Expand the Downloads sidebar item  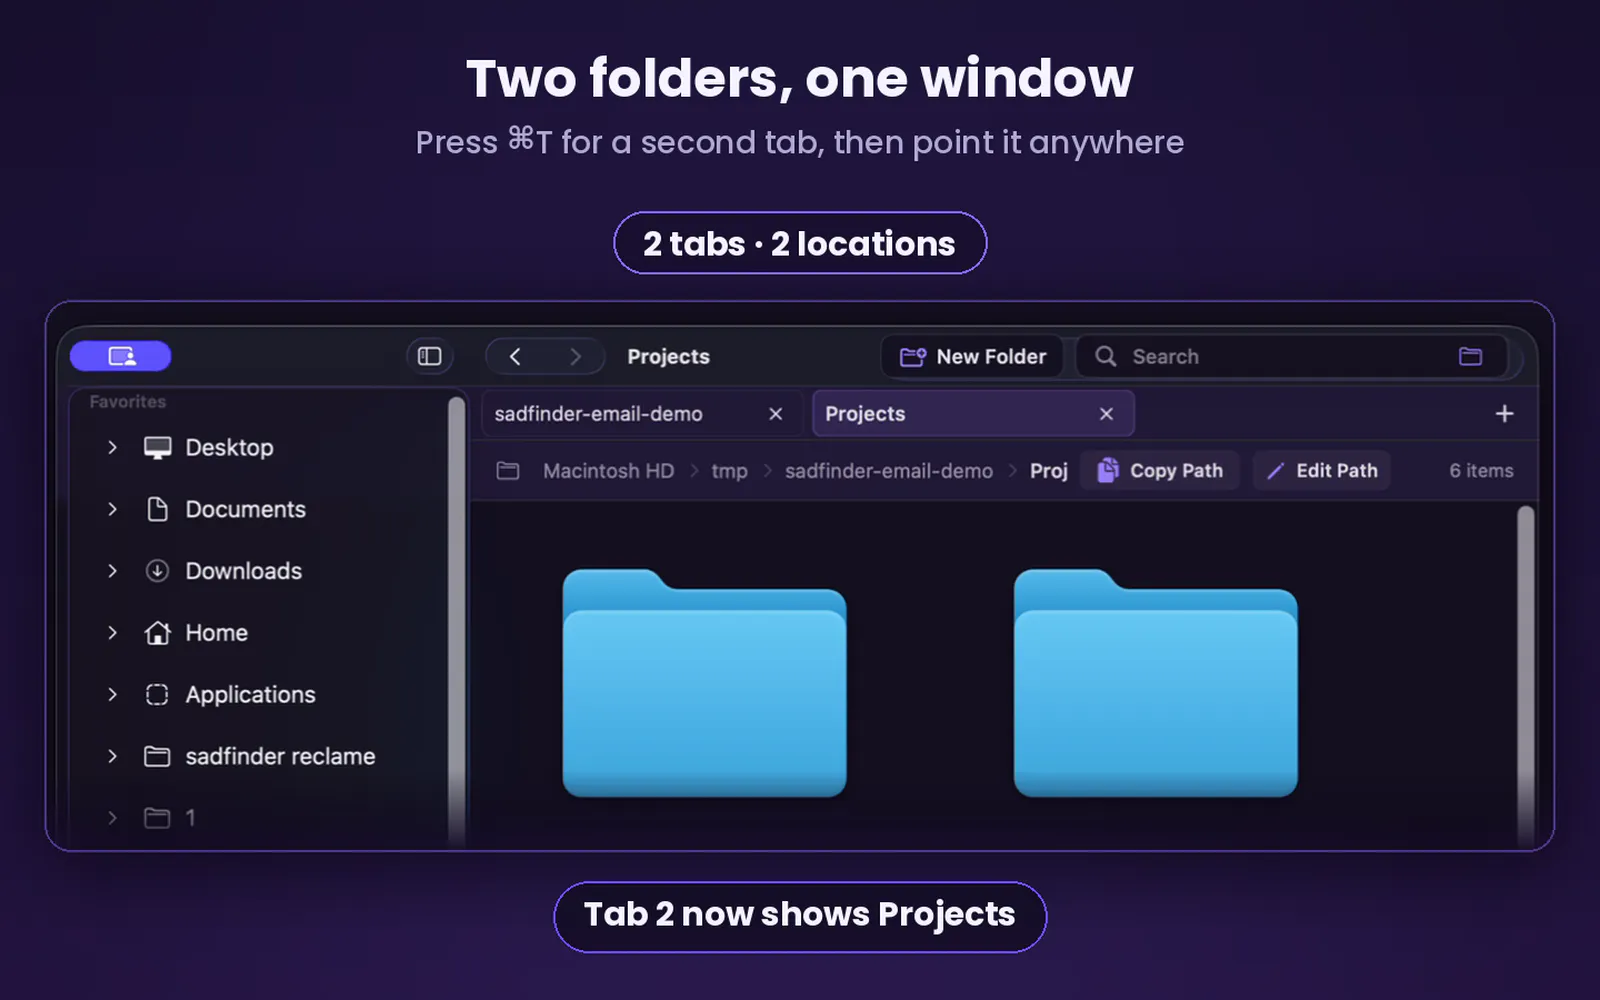[112, 571]
